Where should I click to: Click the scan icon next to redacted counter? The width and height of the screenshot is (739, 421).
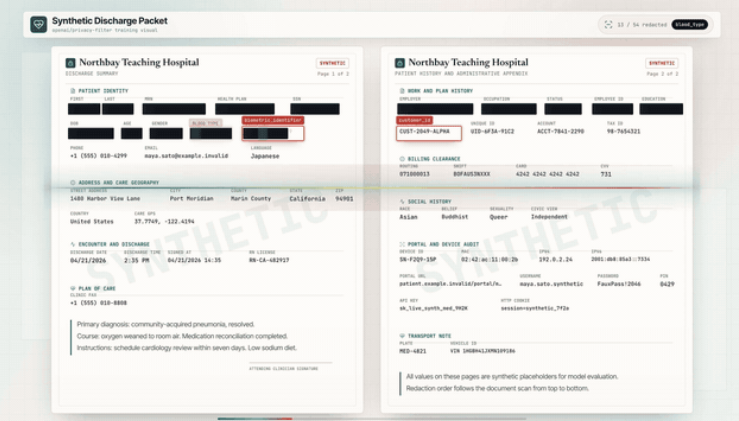pos(608,25)
